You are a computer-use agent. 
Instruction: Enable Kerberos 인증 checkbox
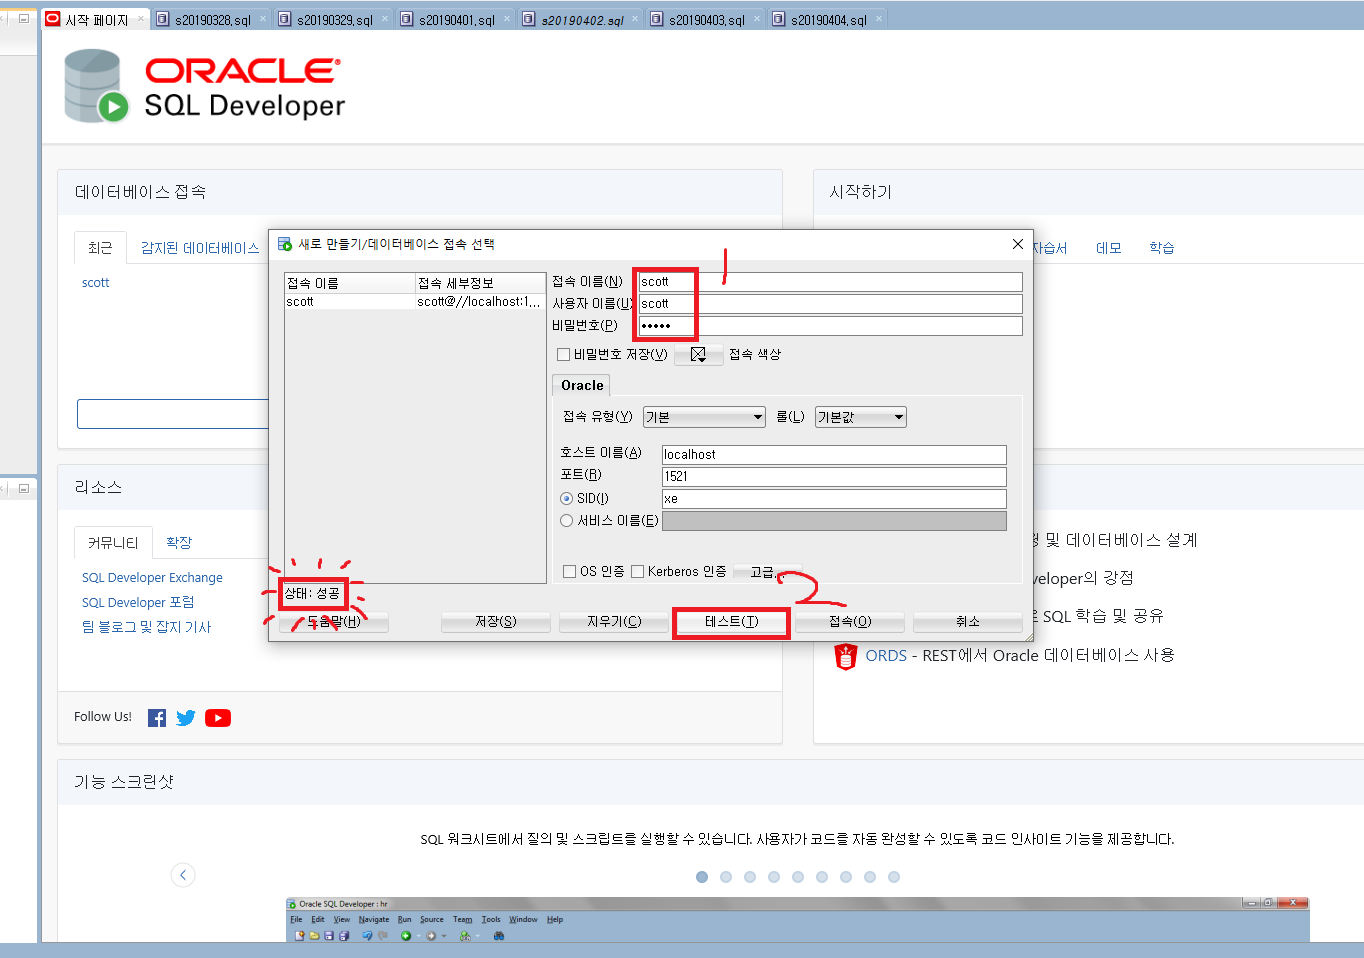638,571
